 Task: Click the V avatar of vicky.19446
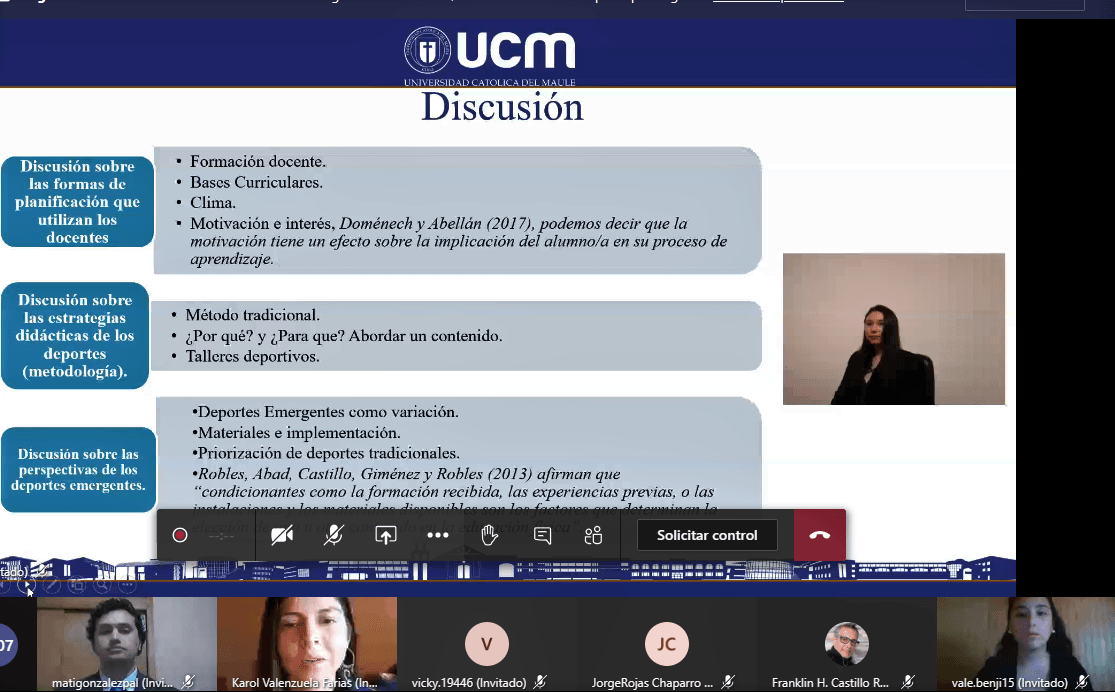pos(486,644)
